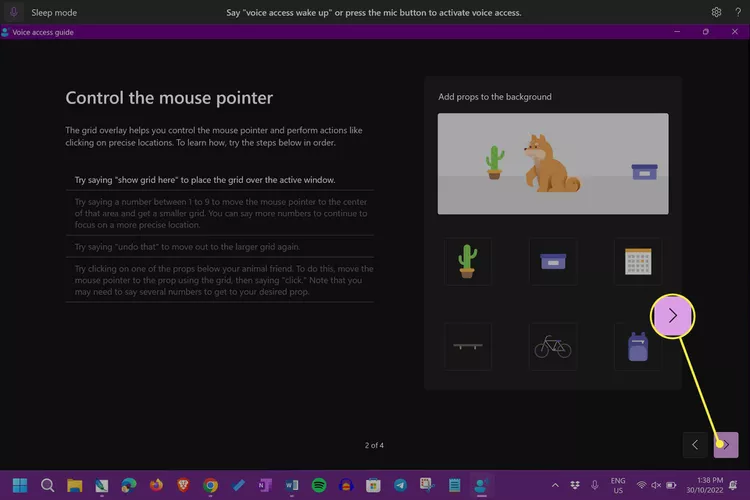750x500 pixels.
Task: Open Google Chrome from the taskbar
Action: point(210,485)
